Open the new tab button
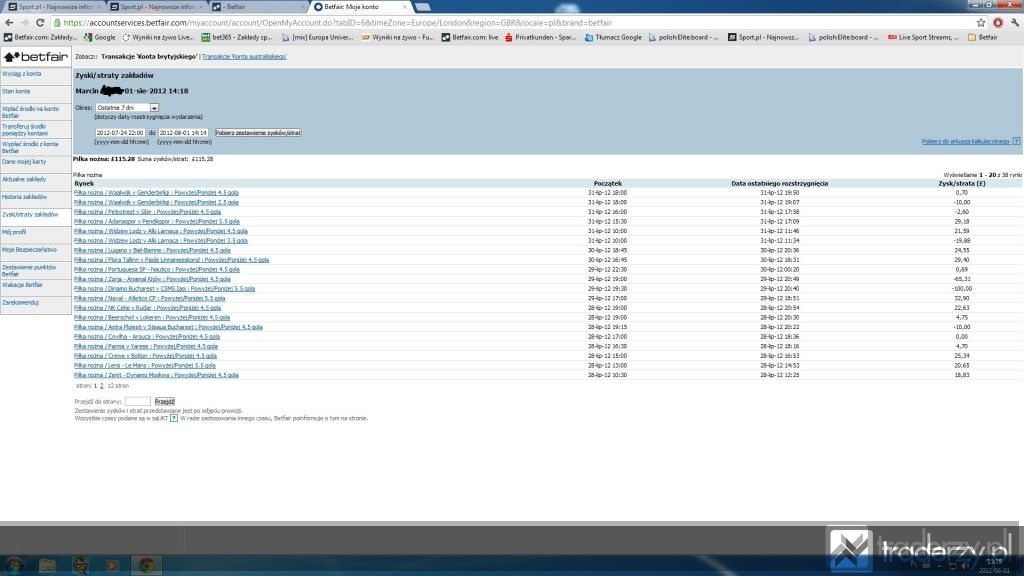The width and height of the screenshot is (1024, 576). [x=423, y=7]
